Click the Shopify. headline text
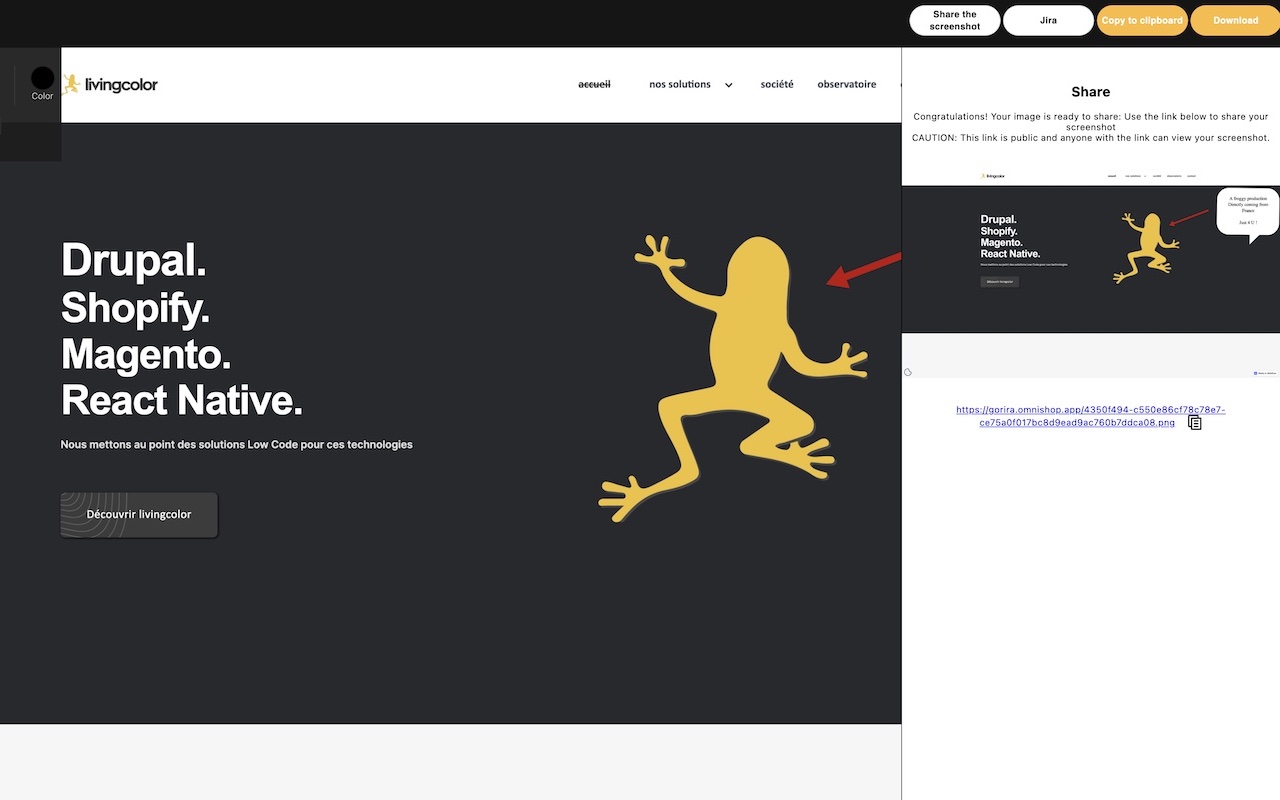 (135, 307)
